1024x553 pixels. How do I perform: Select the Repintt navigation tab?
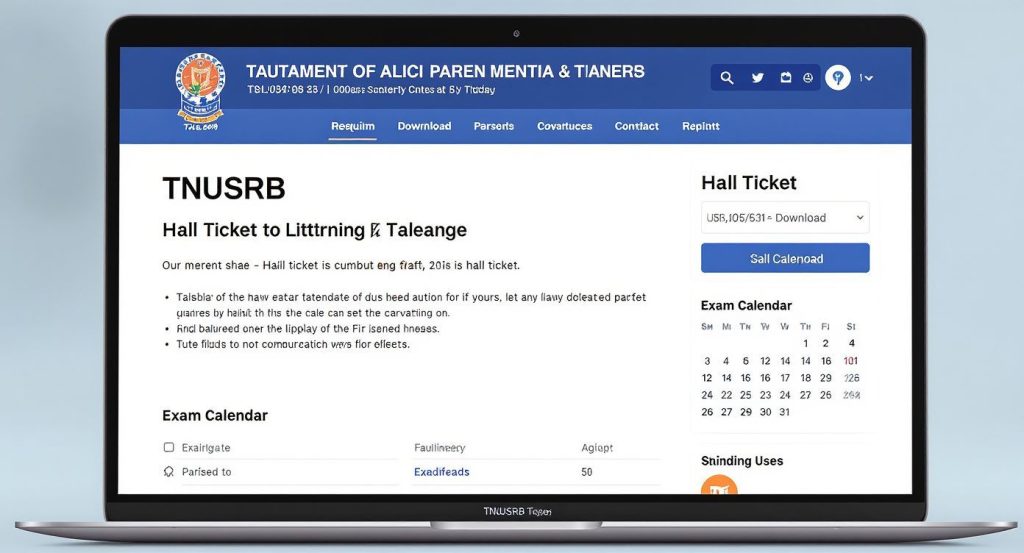pos(701,126)
